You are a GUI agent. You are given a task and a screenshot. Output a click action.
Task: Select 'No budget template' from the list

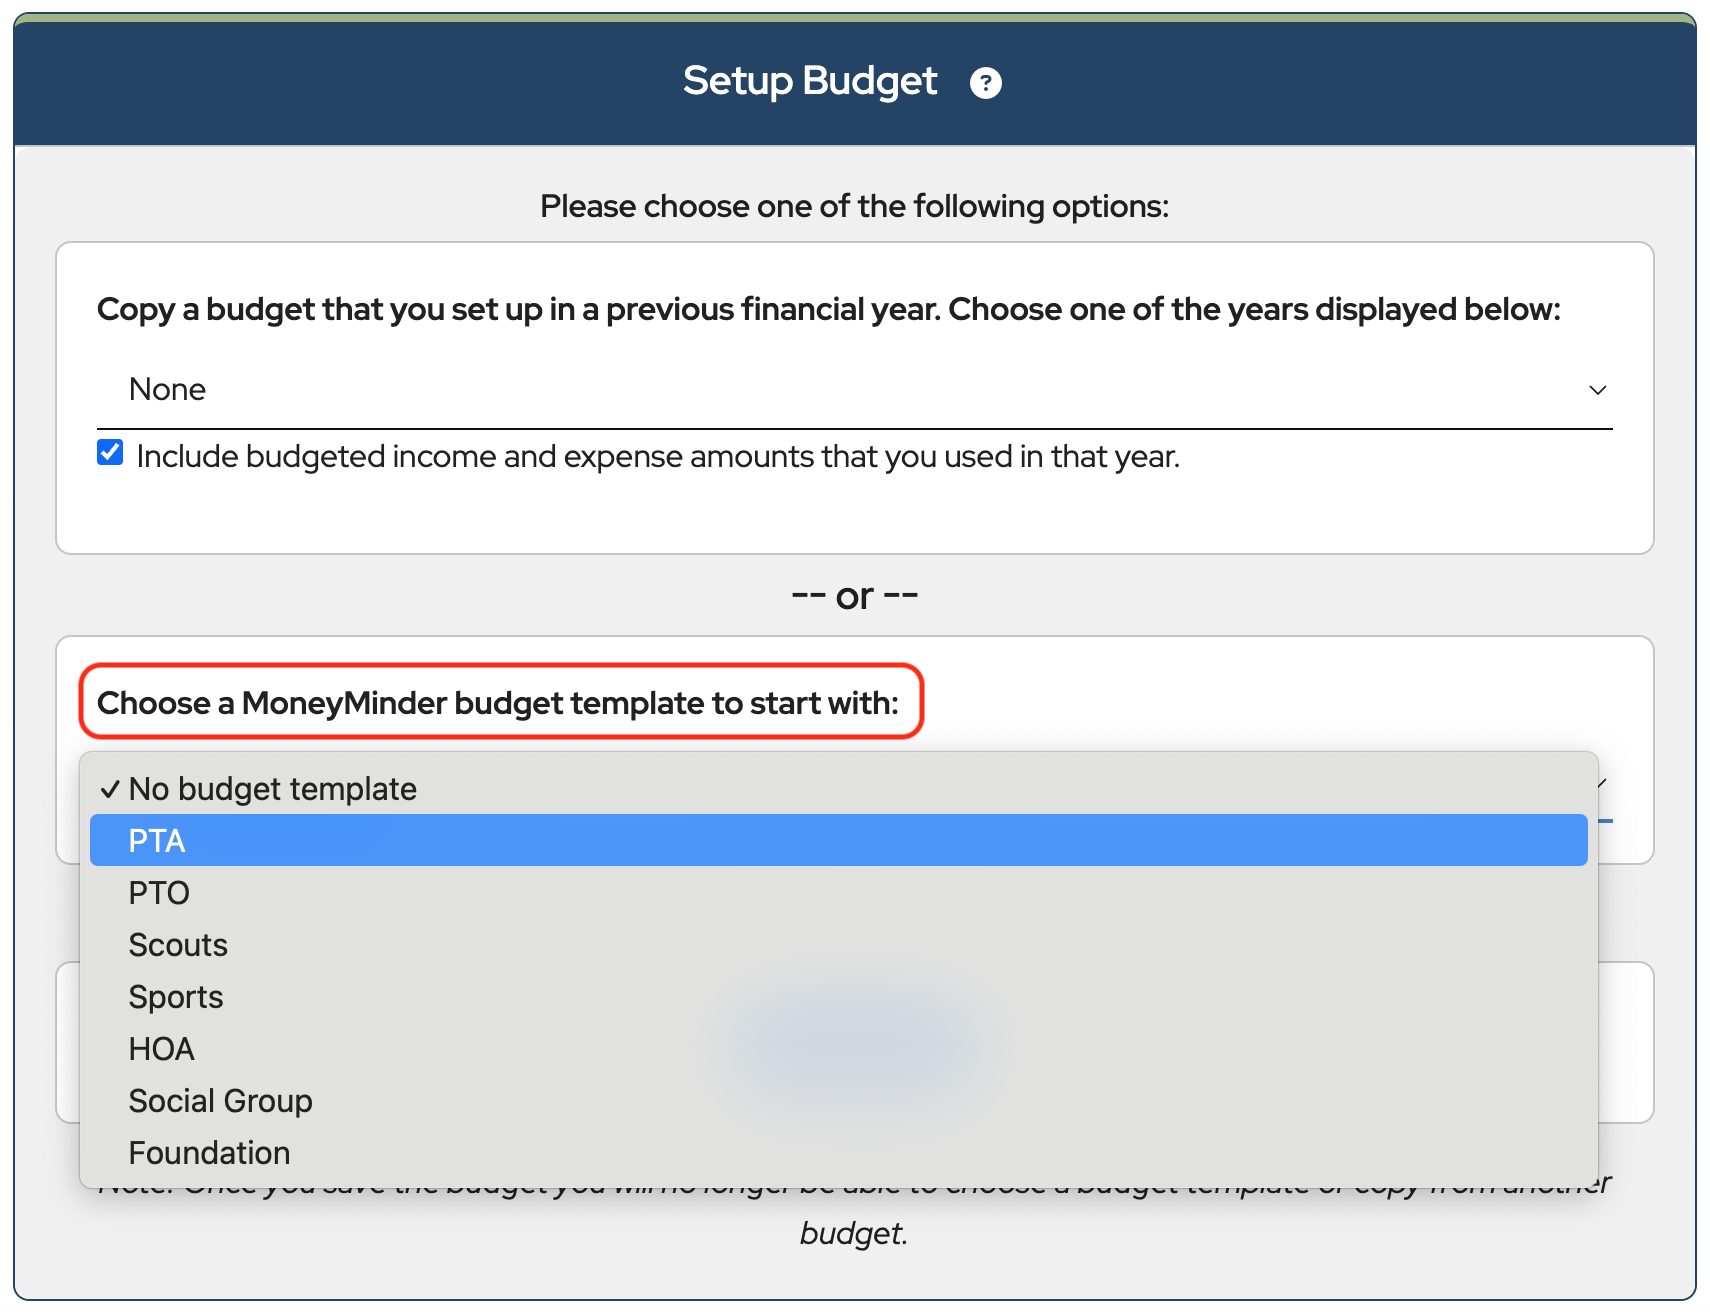(272, 789)
